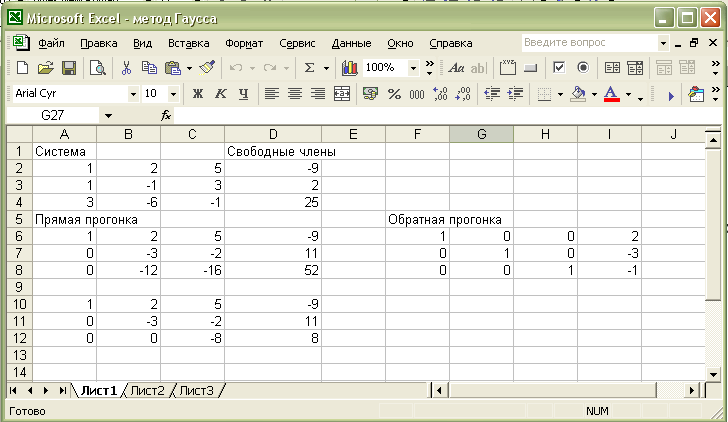Insert AutoSum with the sigma icon
The height and width of the screenshot is (422, 728).
pyautogui.click(x=309, y=68)
